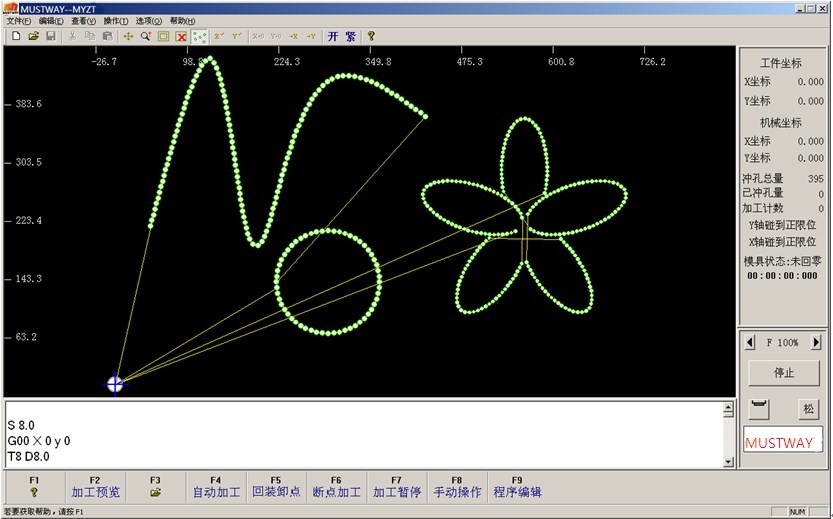Click the Open folder toolbar icon
This screenshot has height=519, width=833.
coord(33,36)
